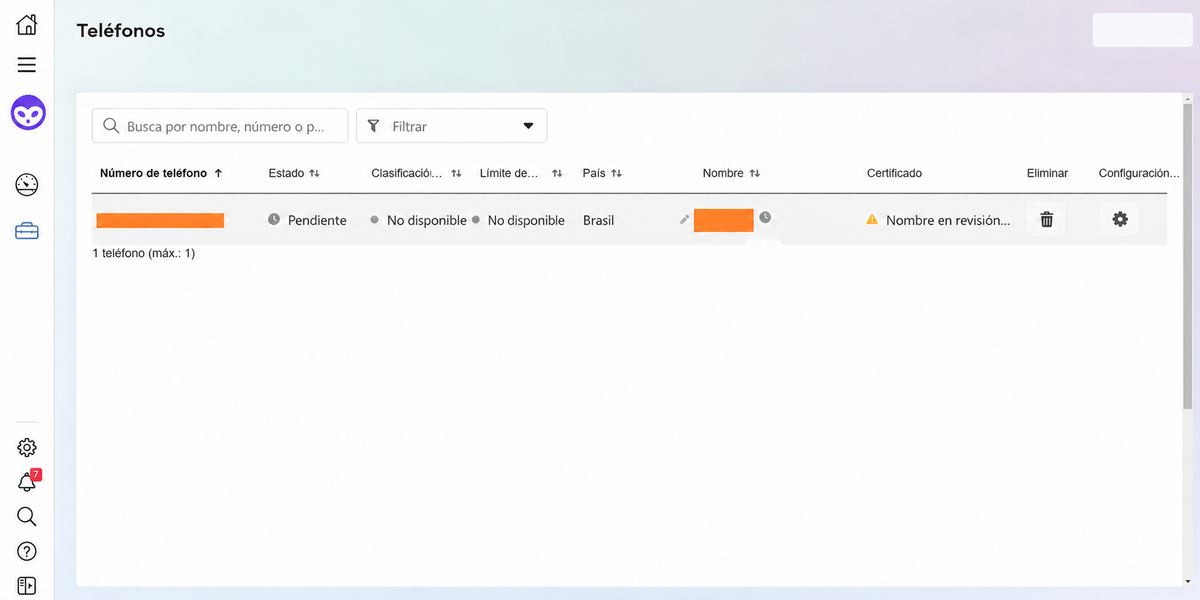Open notifications bell with 7 badge

[x=28, y=481]
